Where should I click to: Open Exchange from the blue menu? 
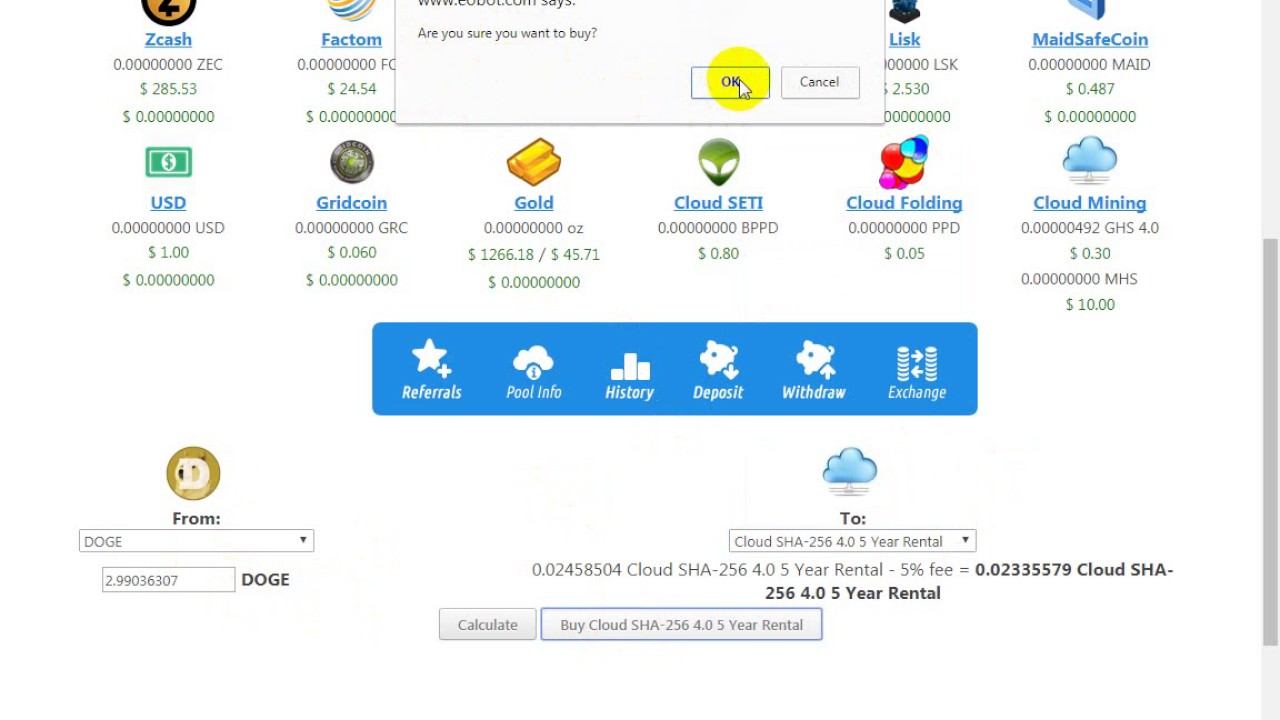tap(916, 372)
